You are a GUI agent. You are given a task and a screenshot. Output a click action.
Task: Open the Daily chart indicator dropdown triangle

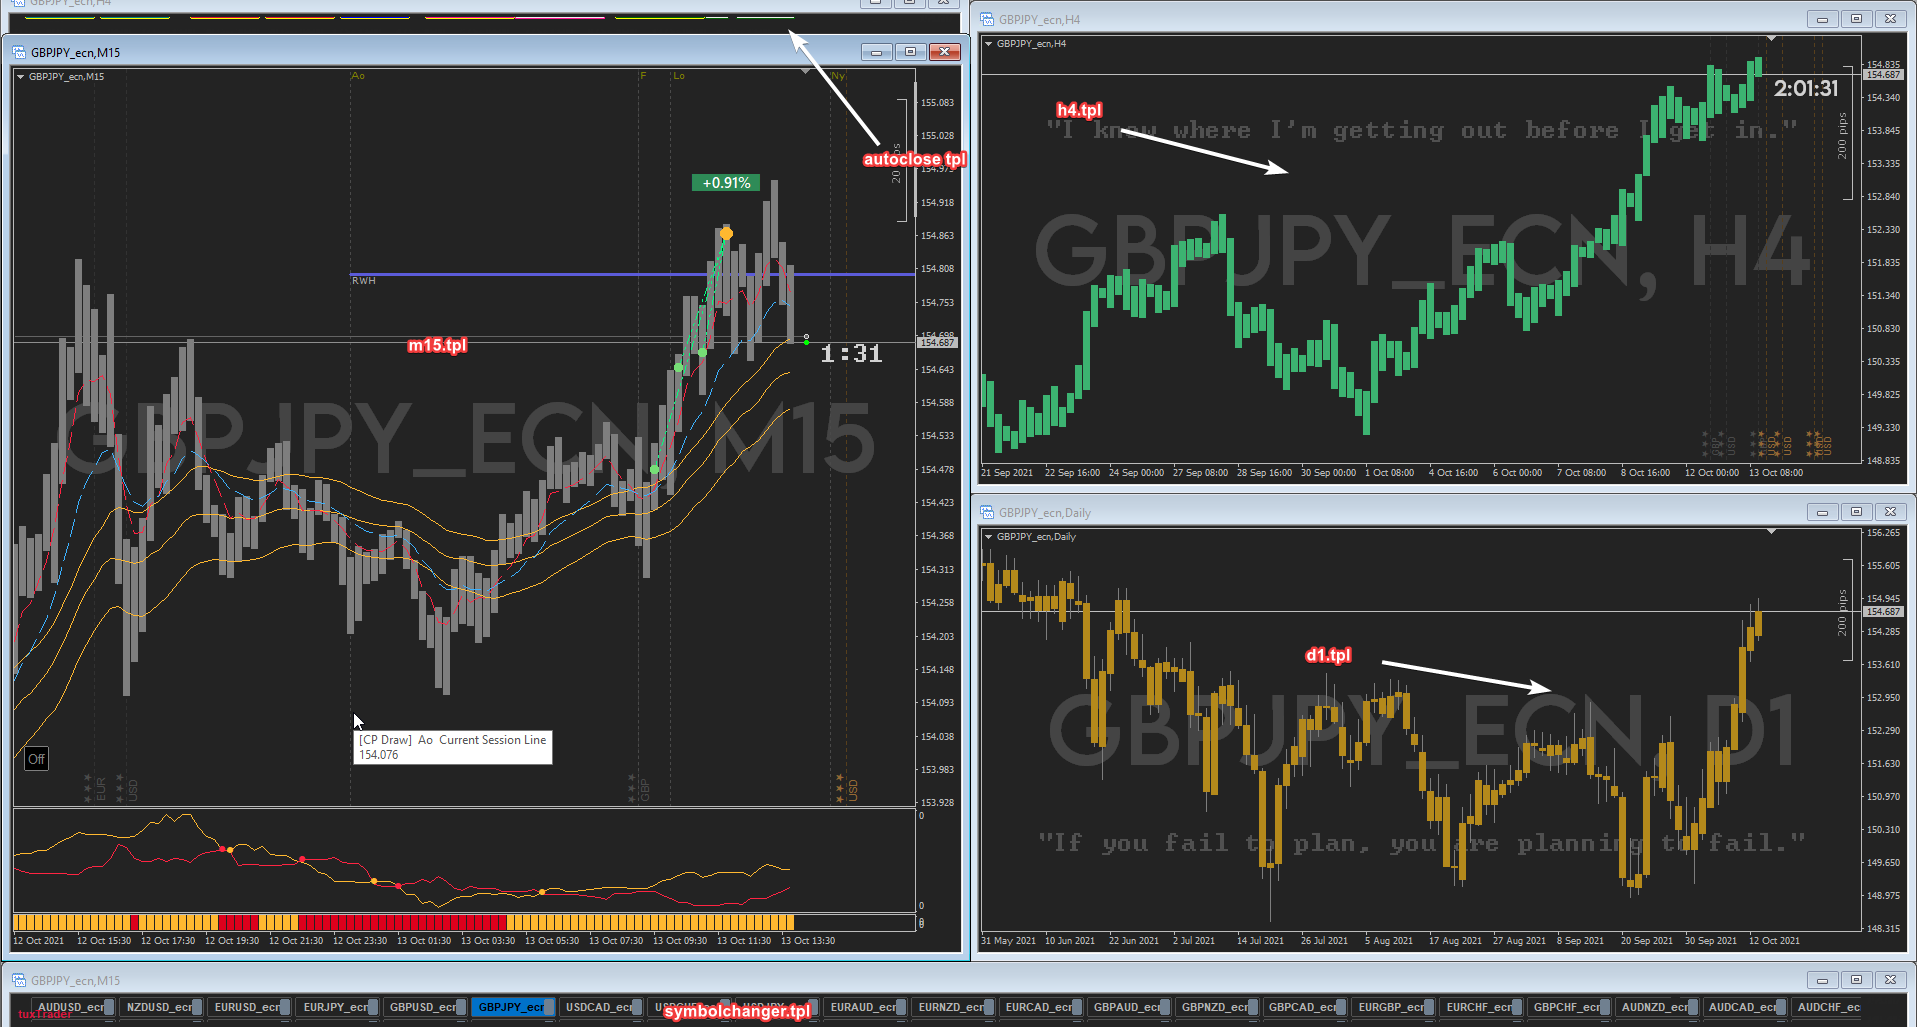tap(988, 536)
